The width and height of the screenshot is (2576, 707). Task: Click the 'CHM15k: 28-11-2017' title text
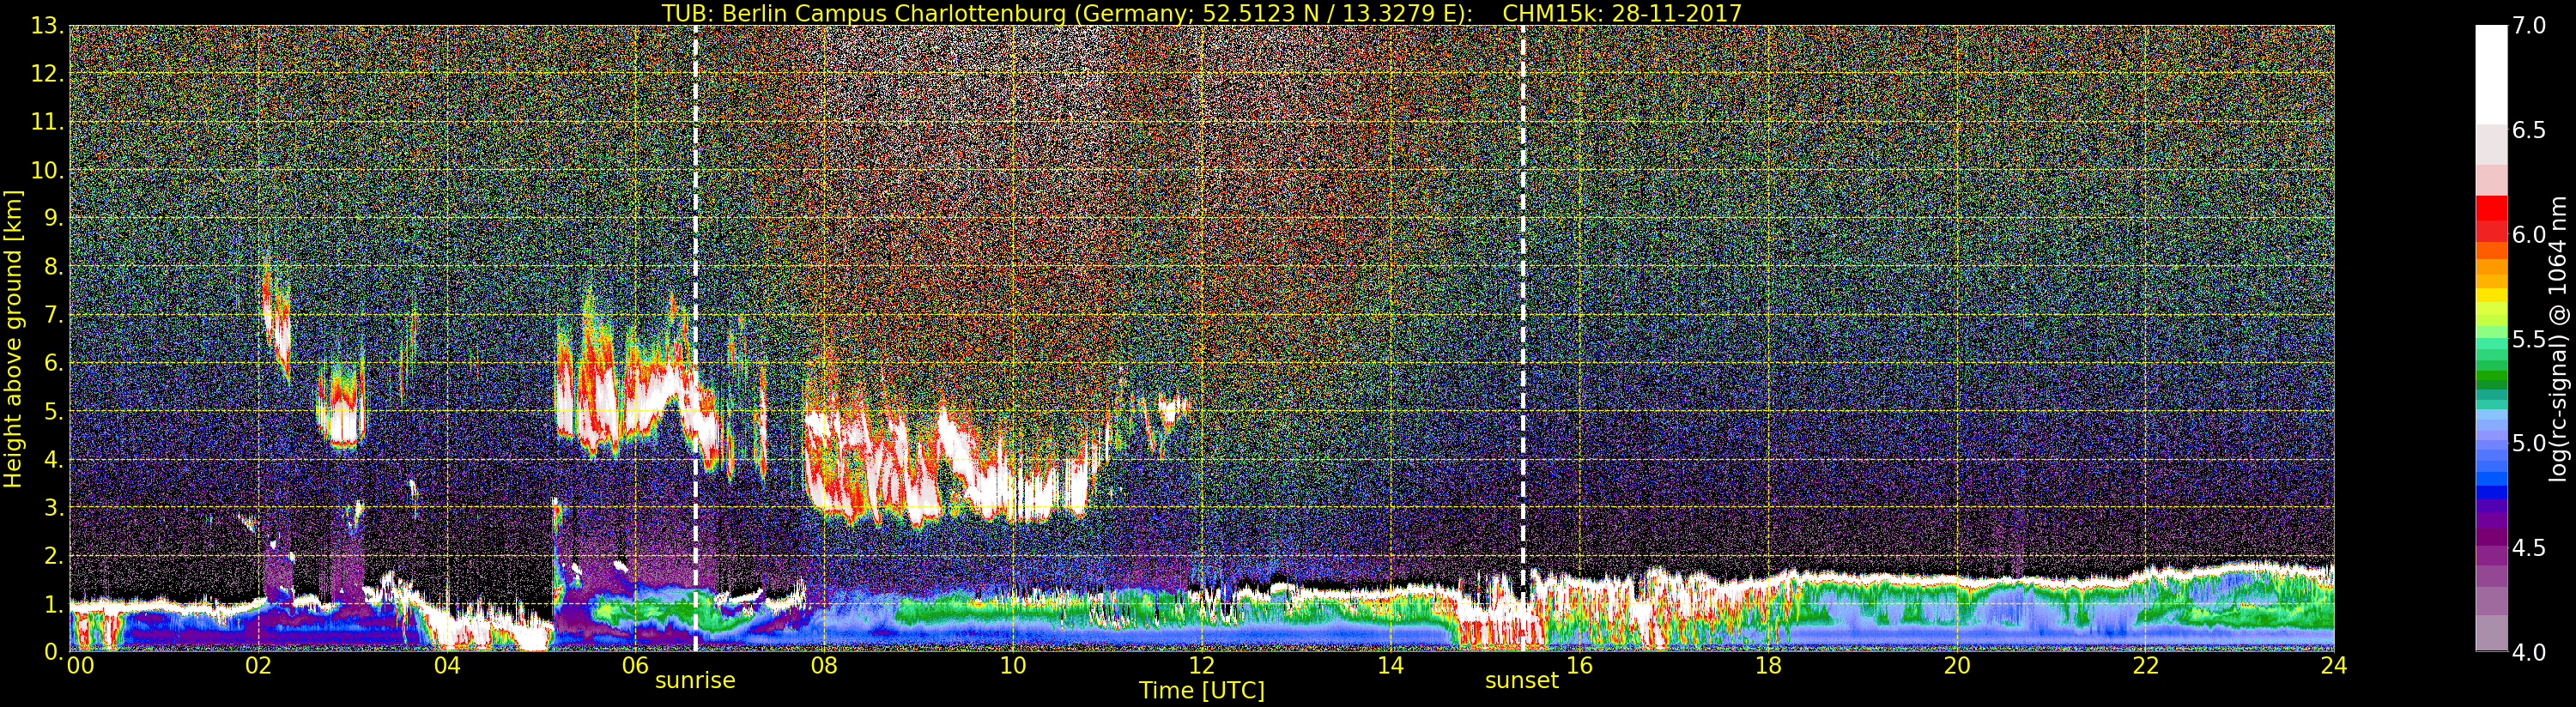[x=1622, y=13]
